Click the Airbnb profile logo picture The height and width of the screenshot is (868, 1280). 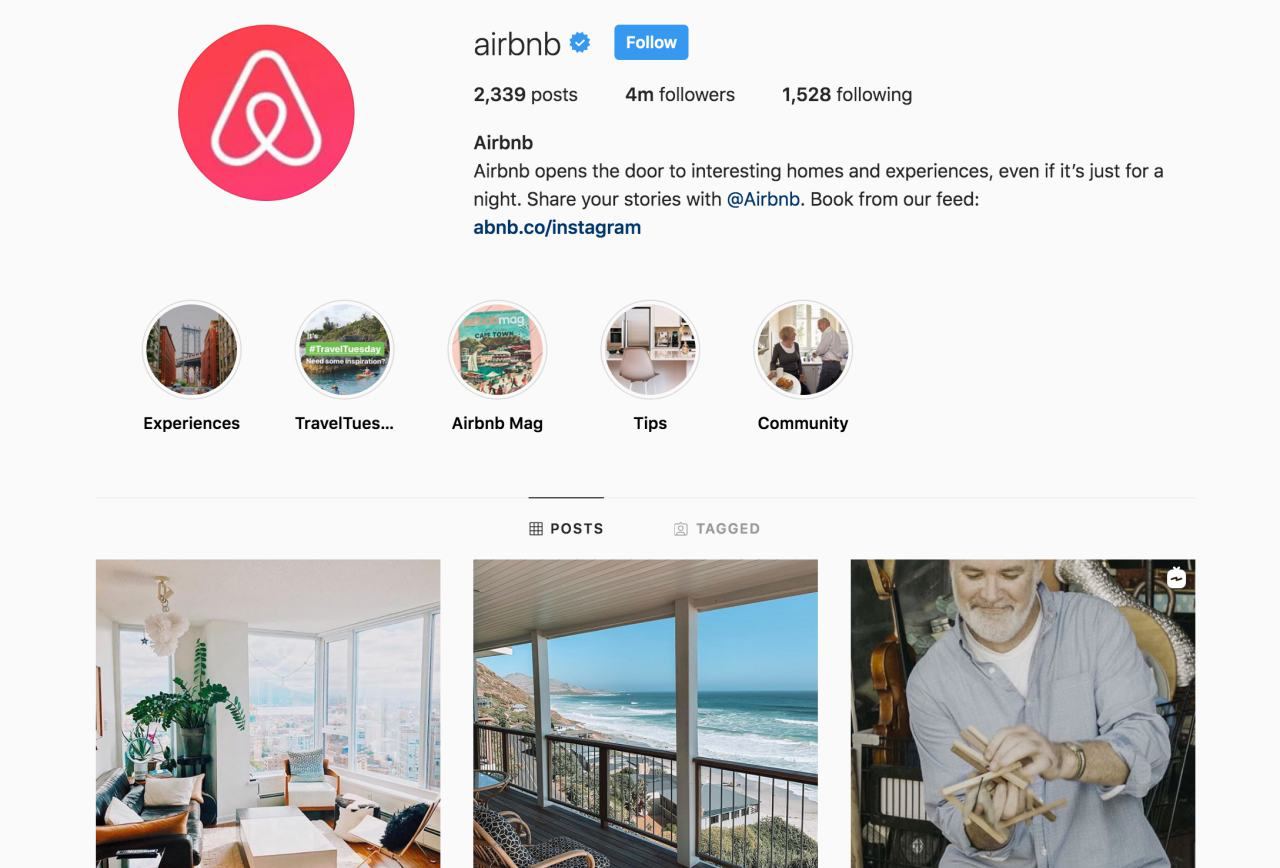[x=266, y=113]
